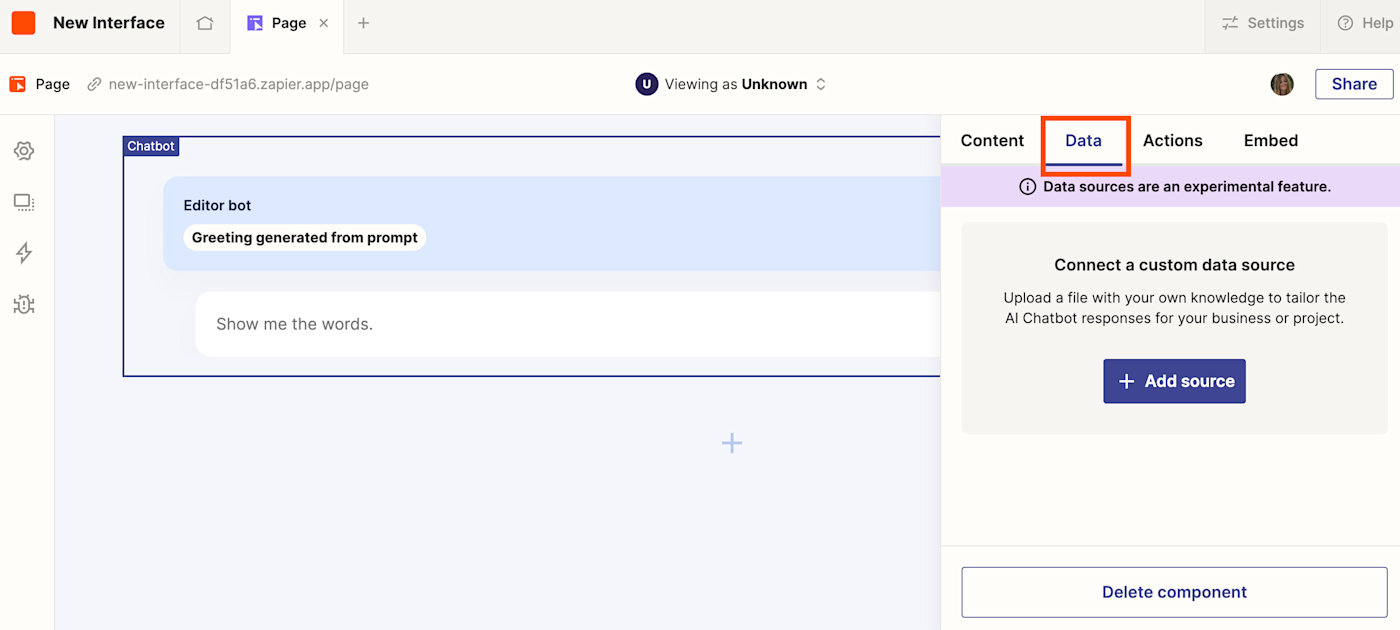Select the pages icon in the left sidebar

(25, 202)
